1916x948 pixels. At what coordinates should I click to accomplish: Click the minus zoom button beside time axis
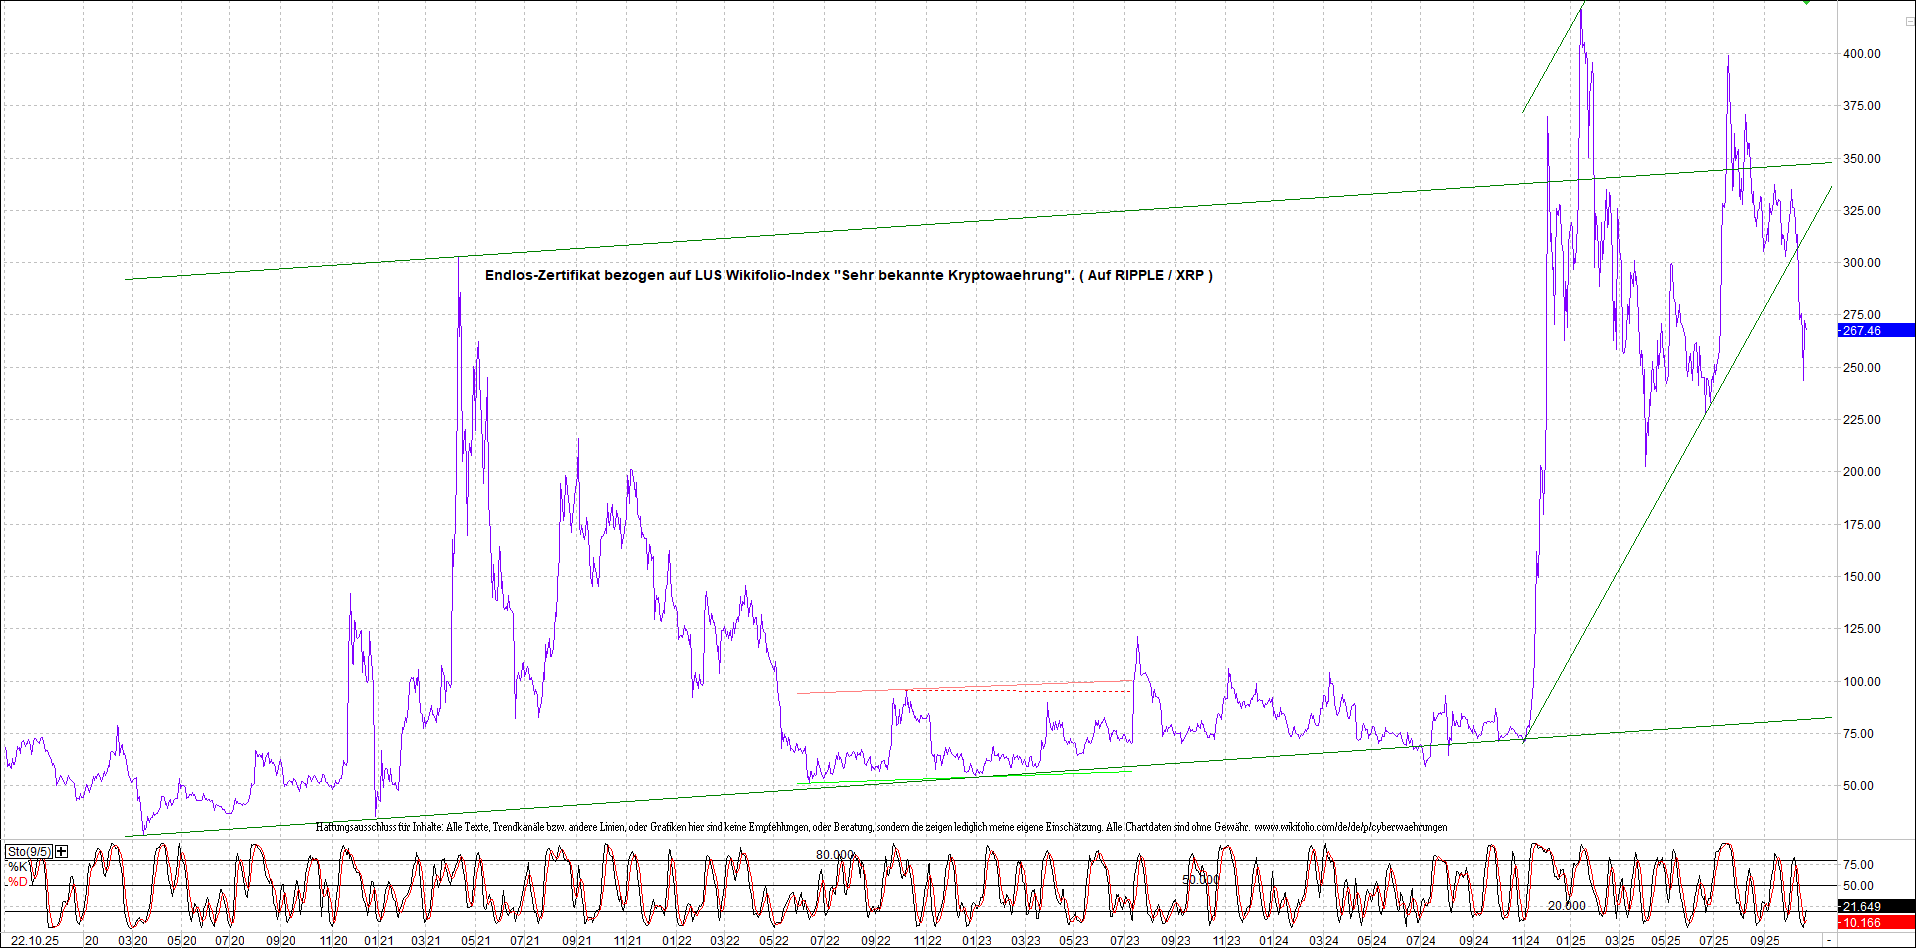[1829, 940]
